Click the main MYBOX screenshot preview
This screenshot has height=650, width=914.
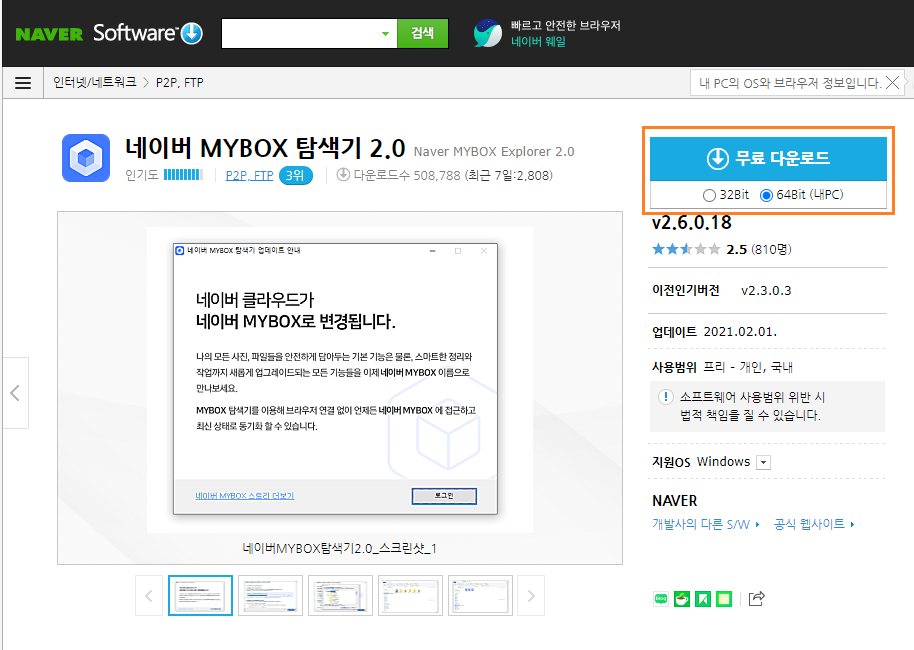340,380
